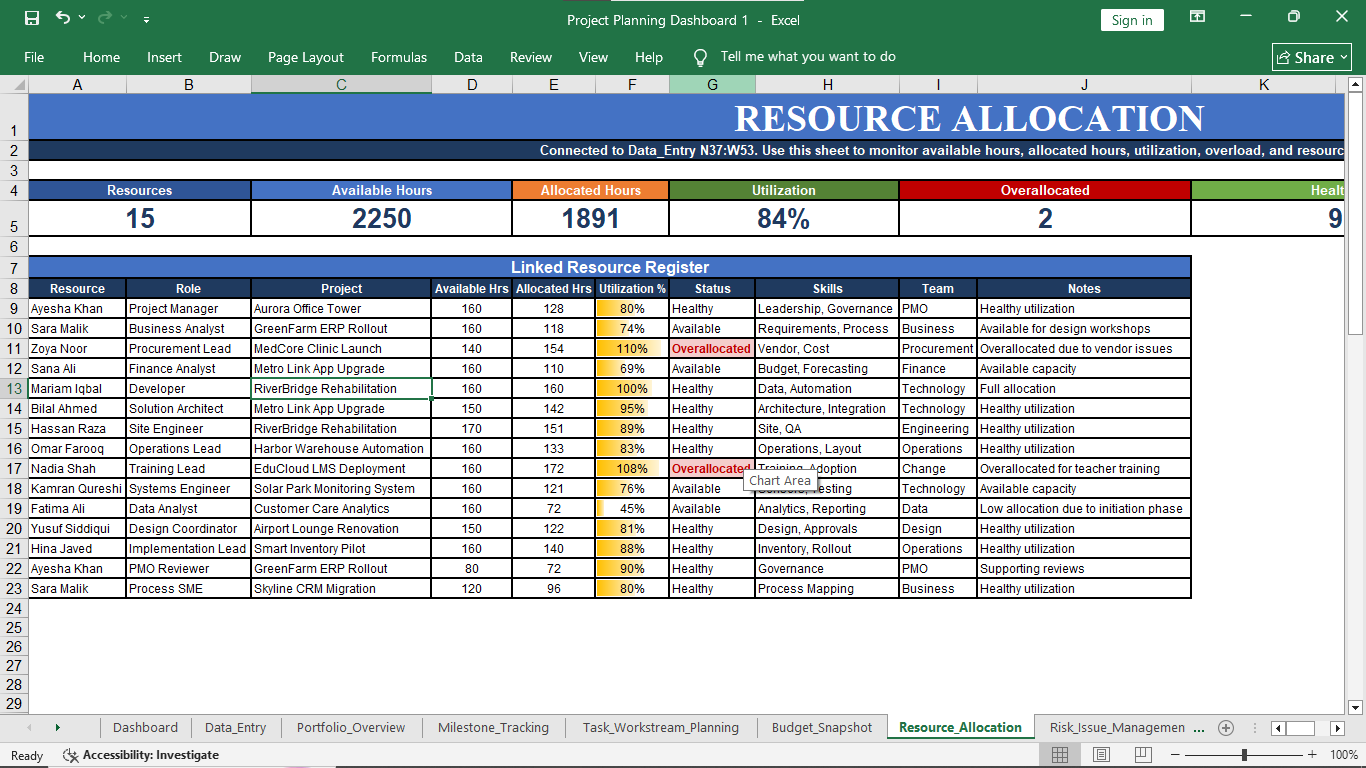Zoom in with plus button
The height and width of the screenshot is (768, 1366).
[x=1313, y=755]
